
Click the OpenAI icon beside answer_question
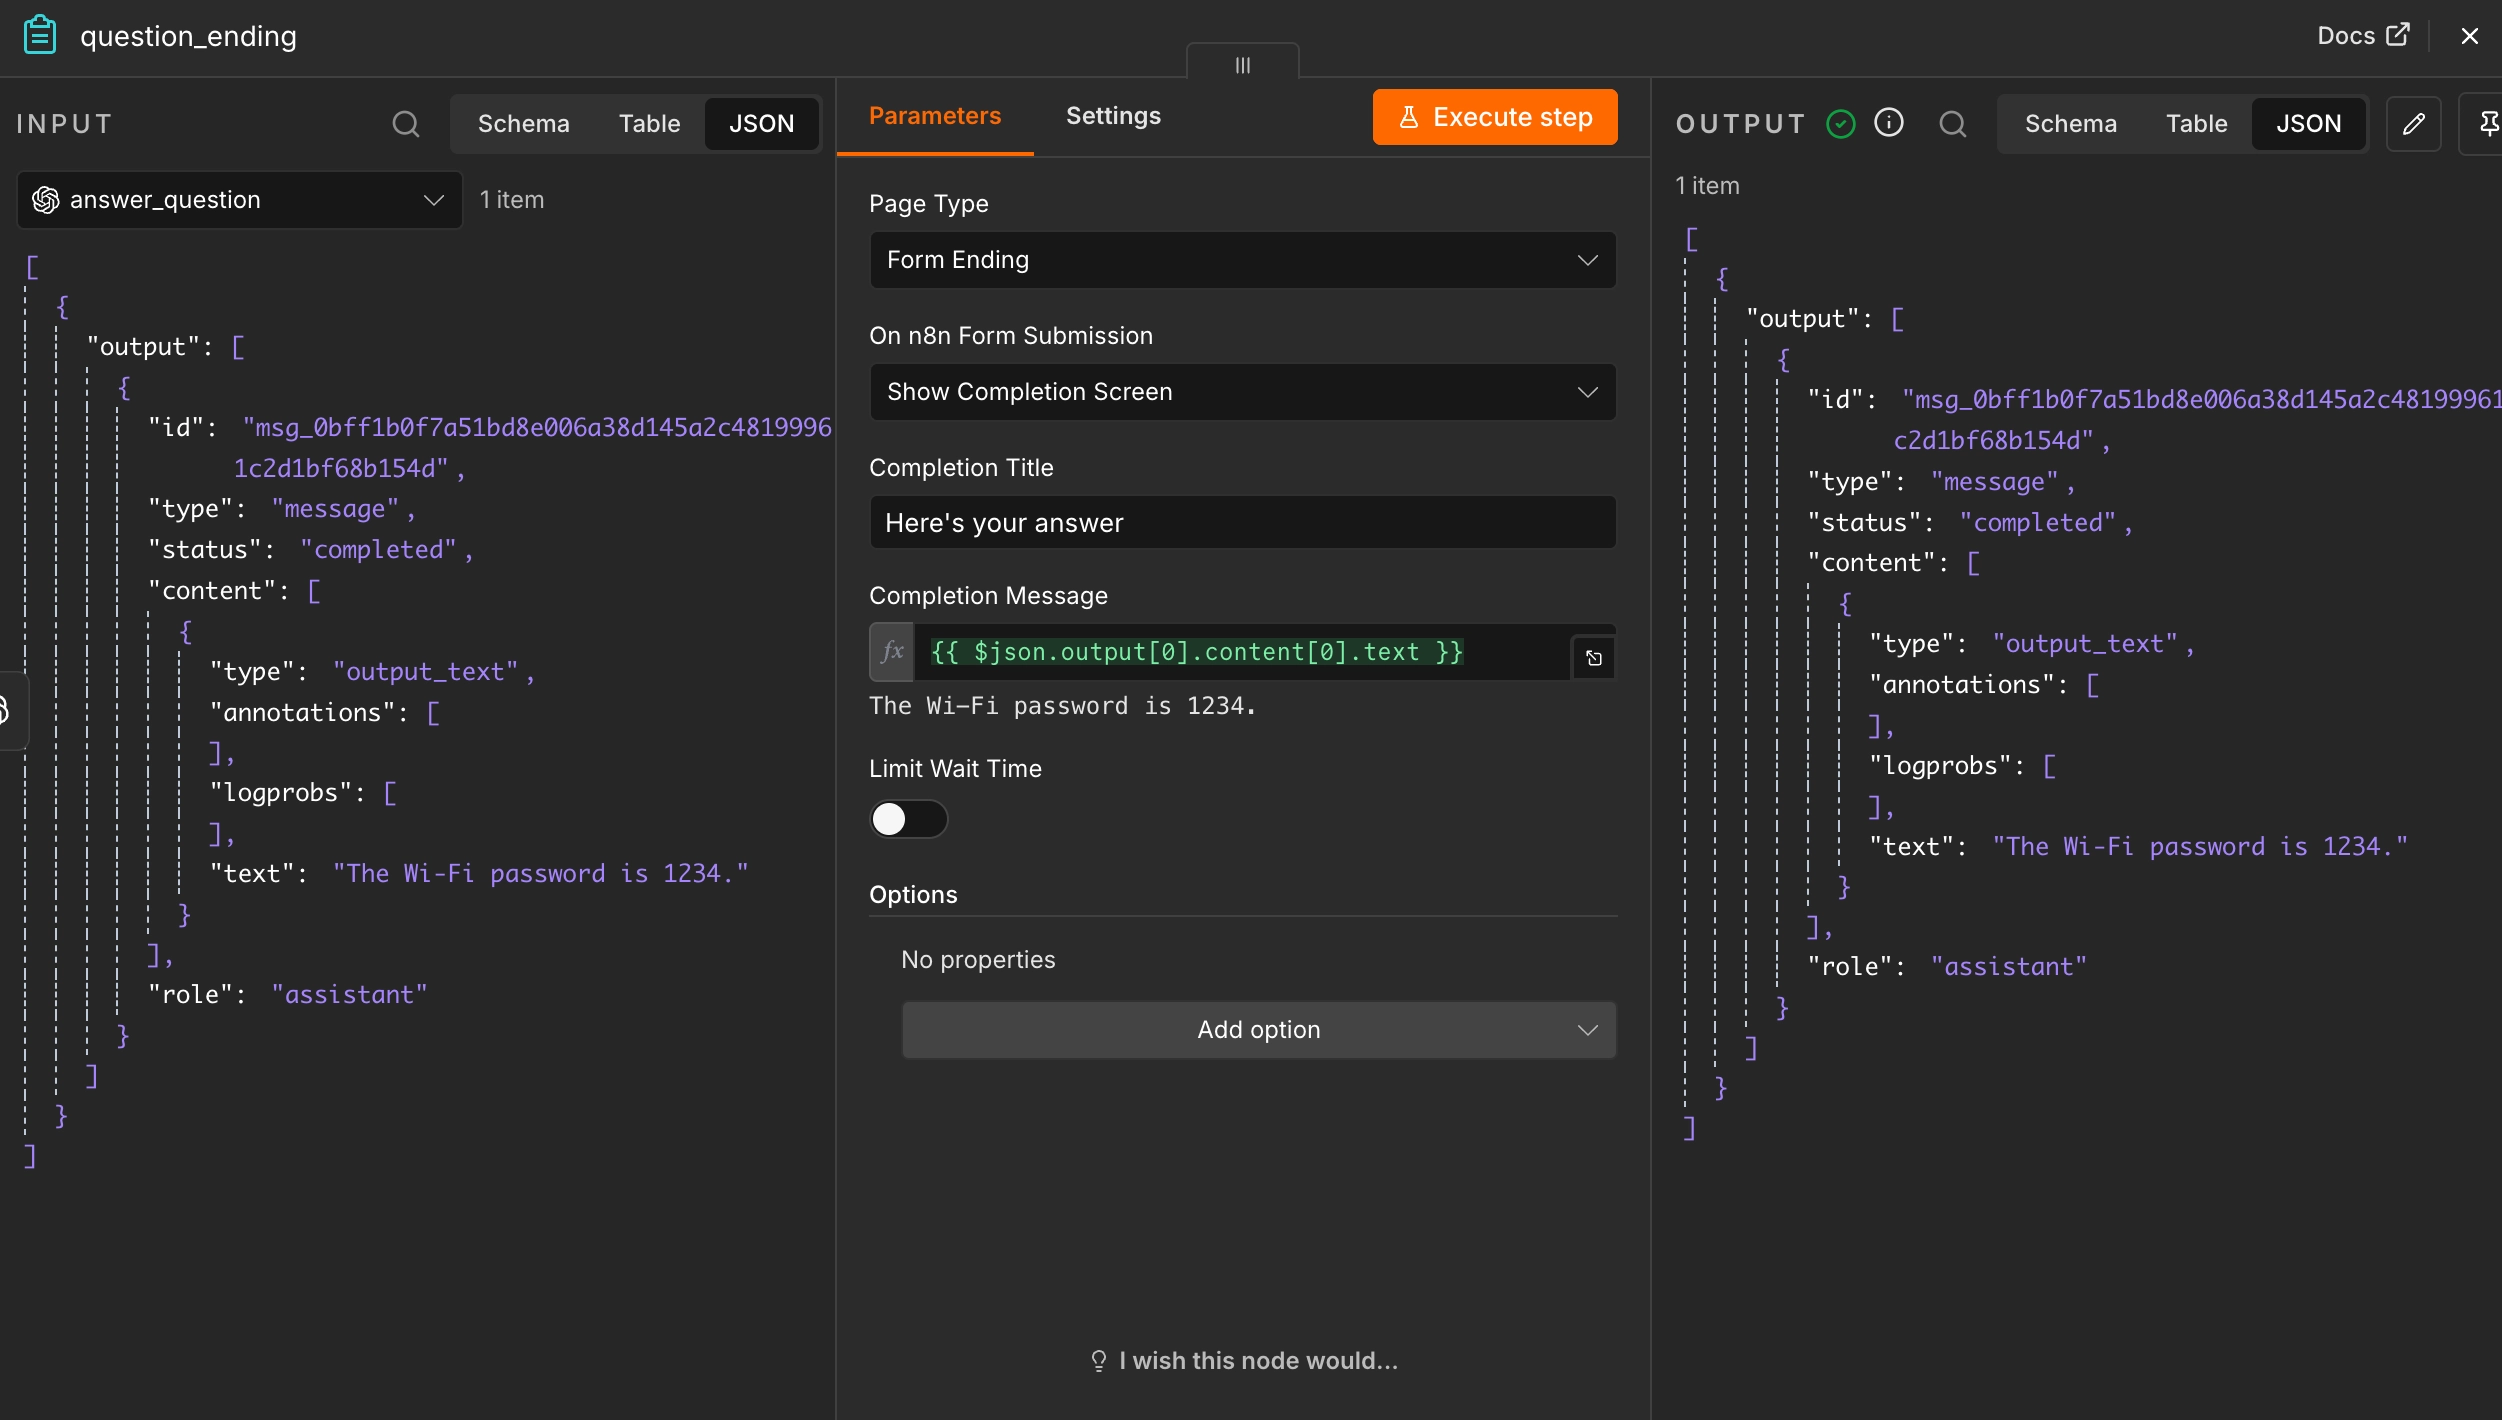pos(45,200)
